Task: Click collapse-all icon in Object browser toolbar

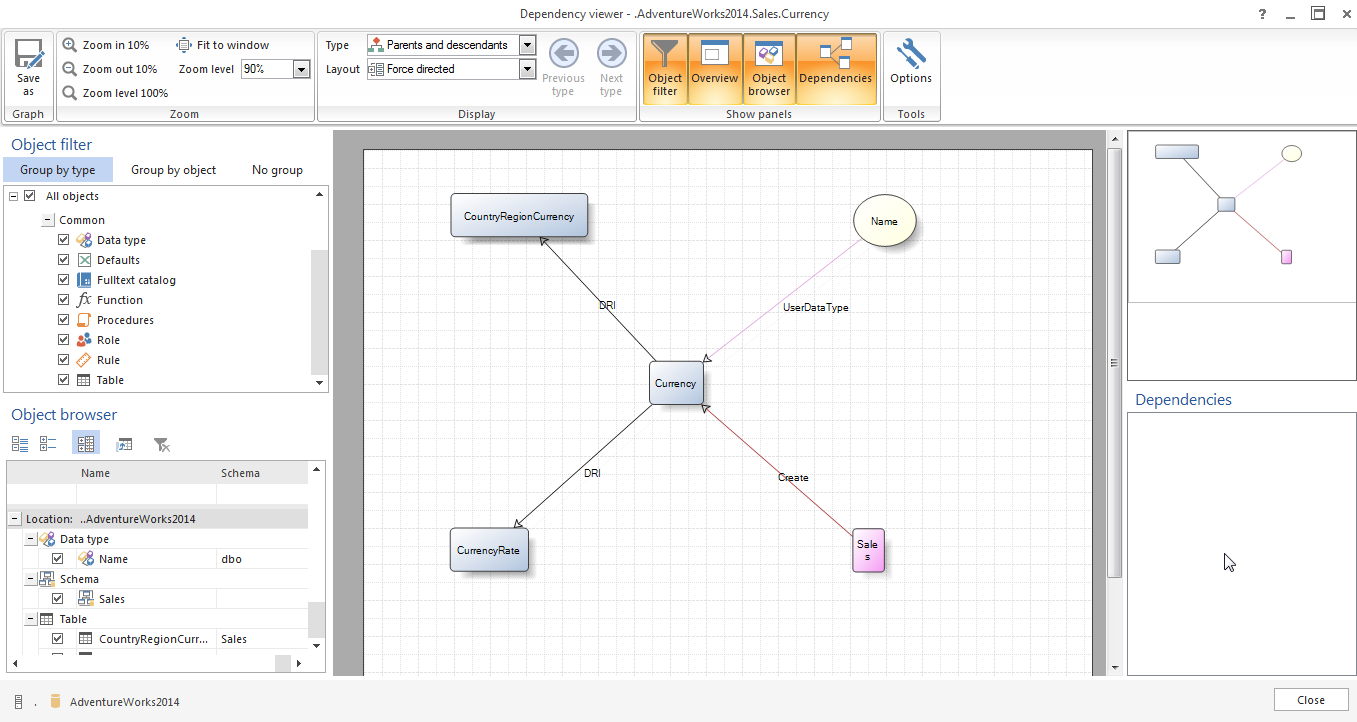Action: pos(48,444)
